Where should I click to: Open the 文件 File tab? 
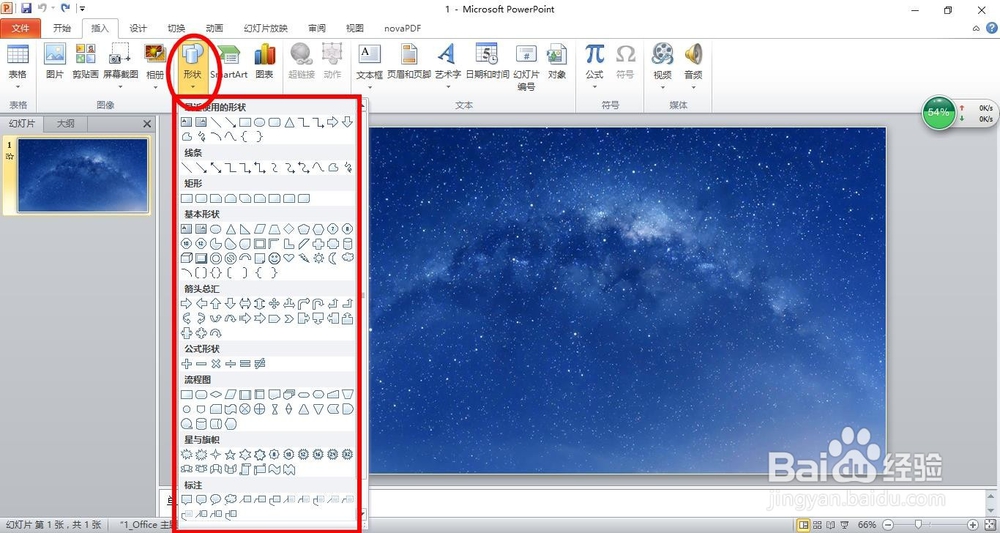20,28
